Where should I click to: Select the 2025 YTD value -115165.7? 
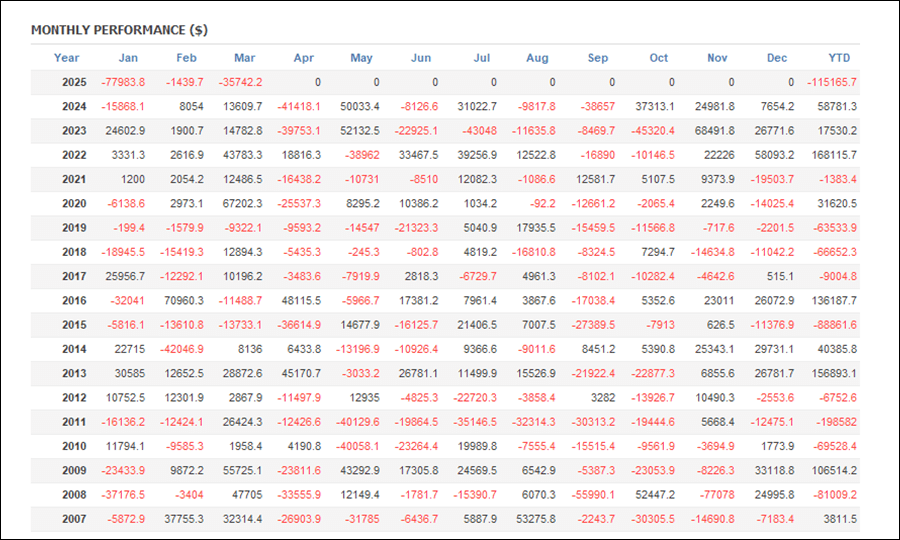(832, 82)
